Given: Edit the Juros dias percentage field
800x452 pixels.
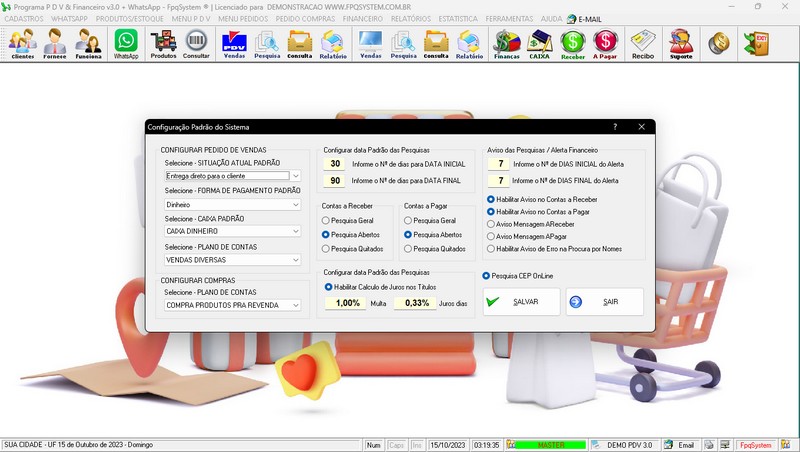Looking at the screenshot, I should [x=415, y=303].
